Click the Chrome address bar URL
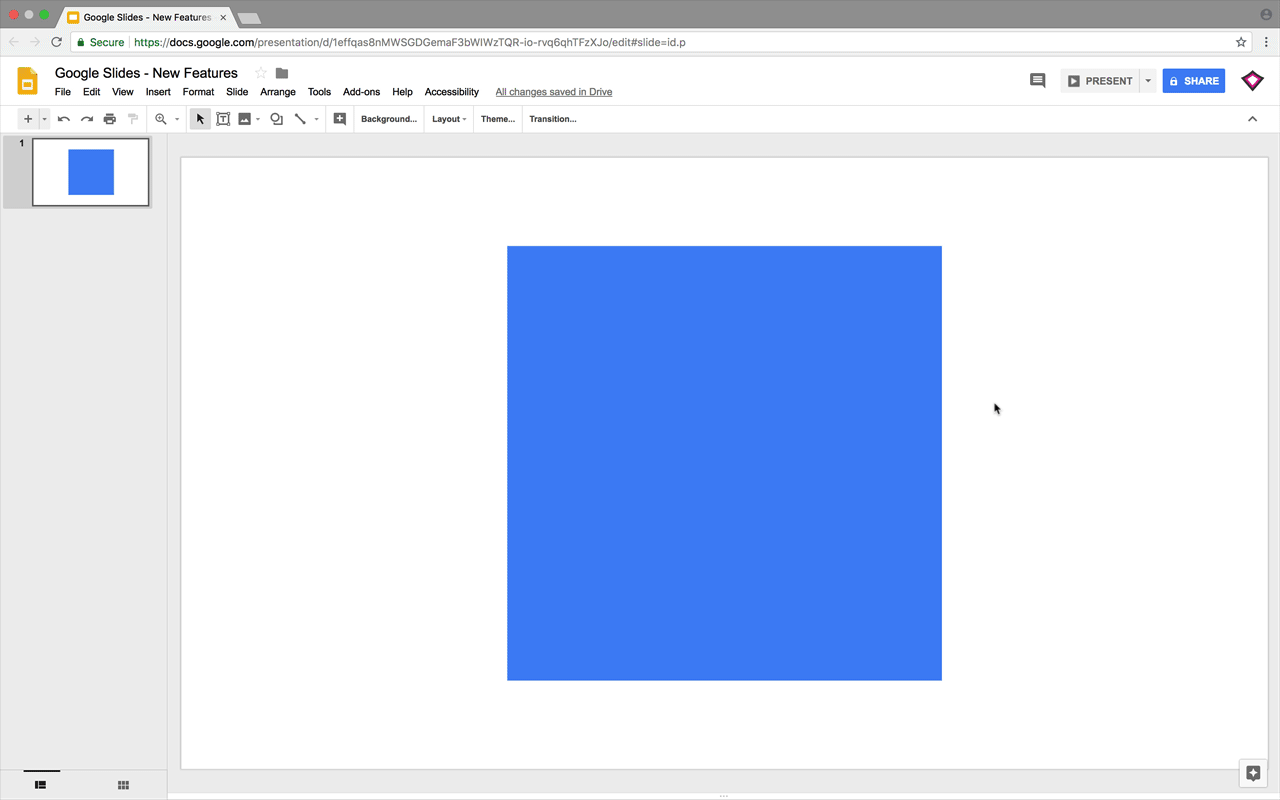Screen dimensions: 1280x800 coord(410,42)
